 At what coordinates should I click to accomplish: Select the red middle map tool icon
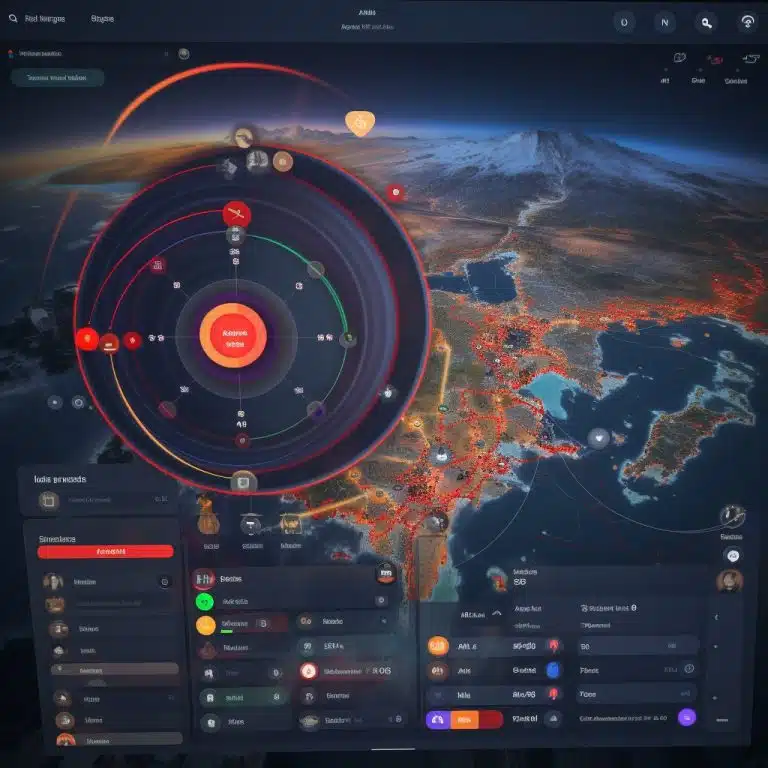click(x=715, y=60)
